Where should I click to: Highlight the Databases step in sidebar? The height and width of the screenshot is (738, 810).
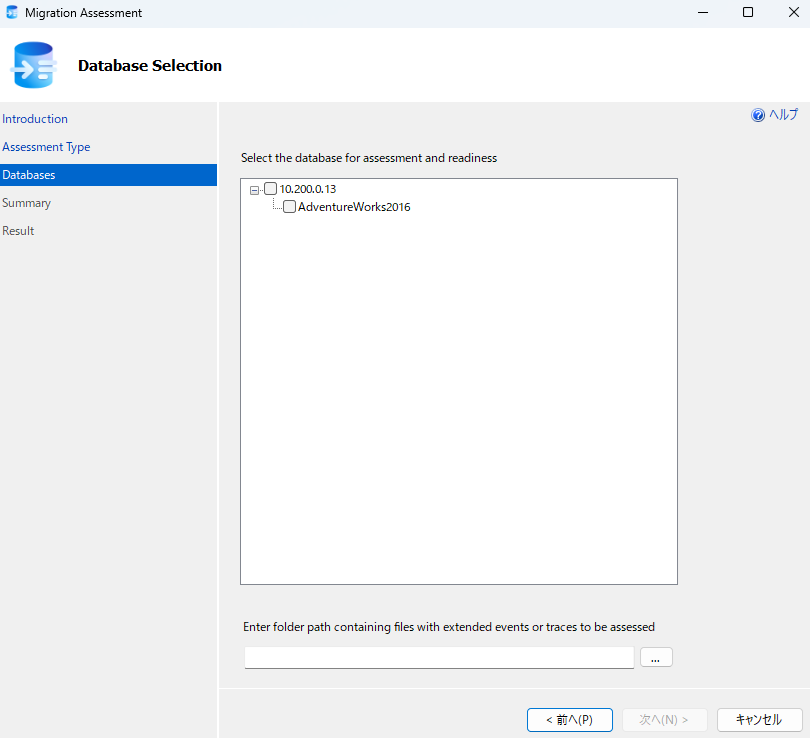[28, 174]
